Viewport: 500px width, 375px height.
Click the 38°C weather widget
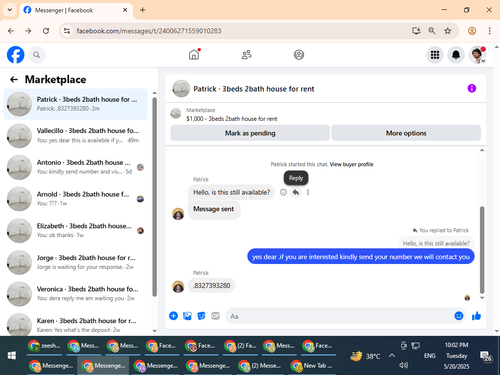click(x=365, y=356)
